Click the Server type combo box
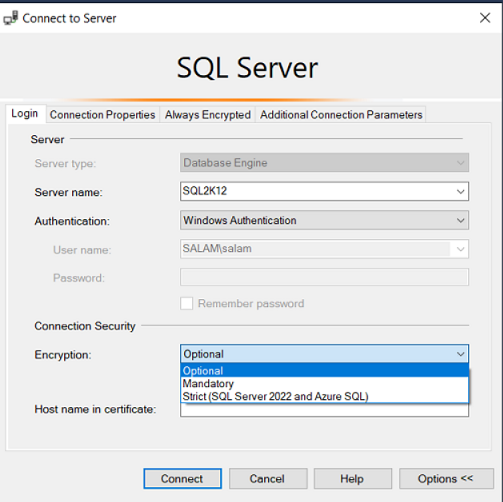The width and height of the screenshot is (503, 502). tap(324, 163)
